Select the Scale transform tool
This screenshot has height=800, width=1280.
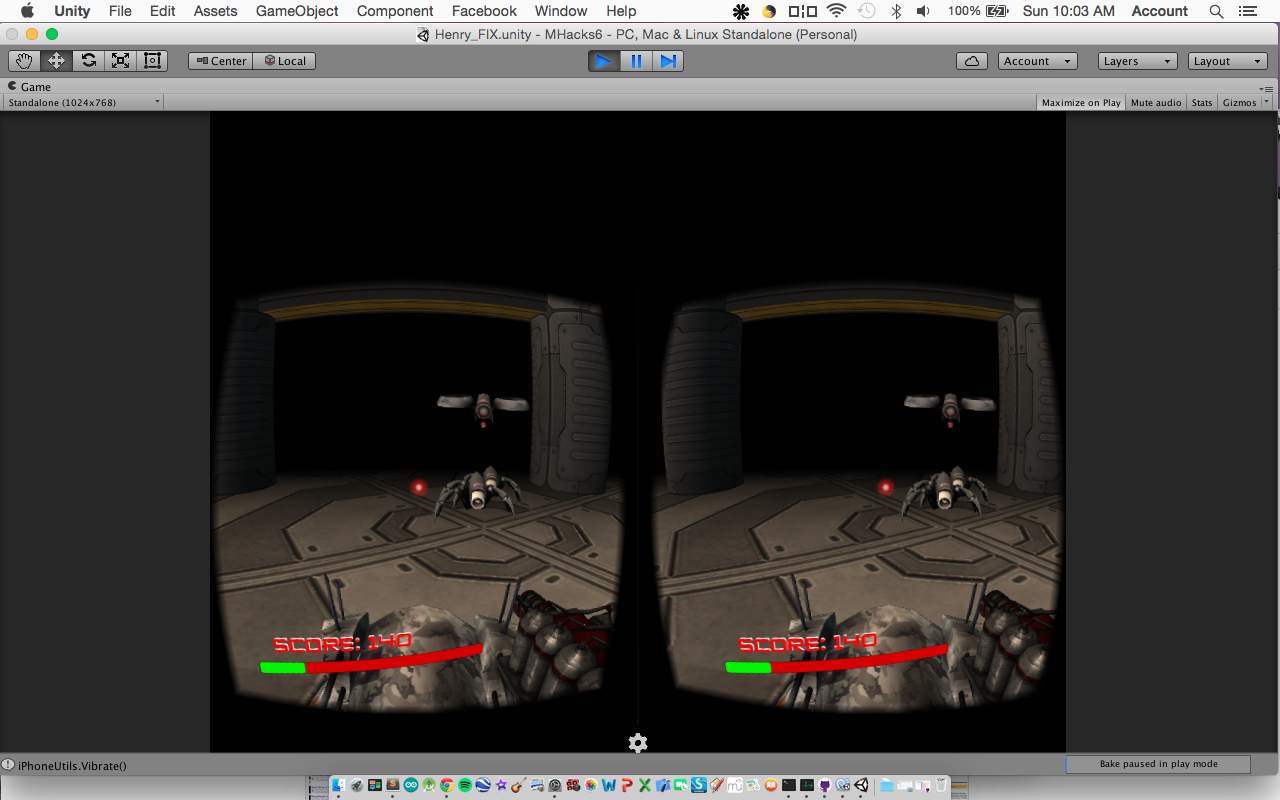click(x=120, y=61)
